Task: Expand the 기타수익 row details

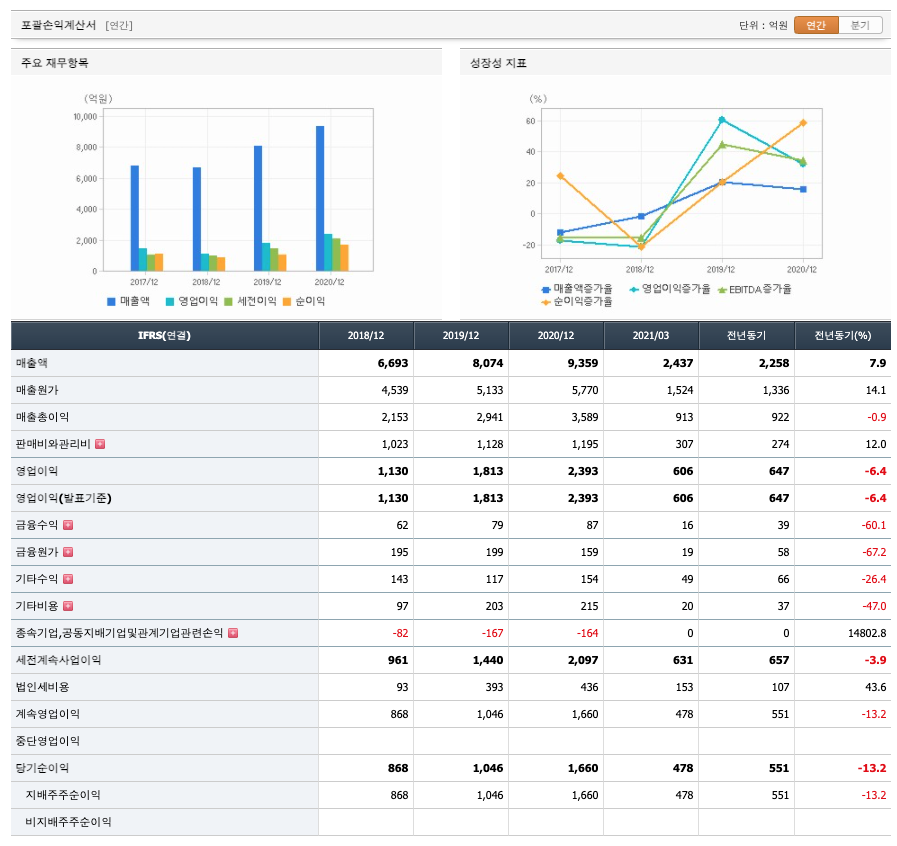Action: pyautogui.click(x=68, y=579)
